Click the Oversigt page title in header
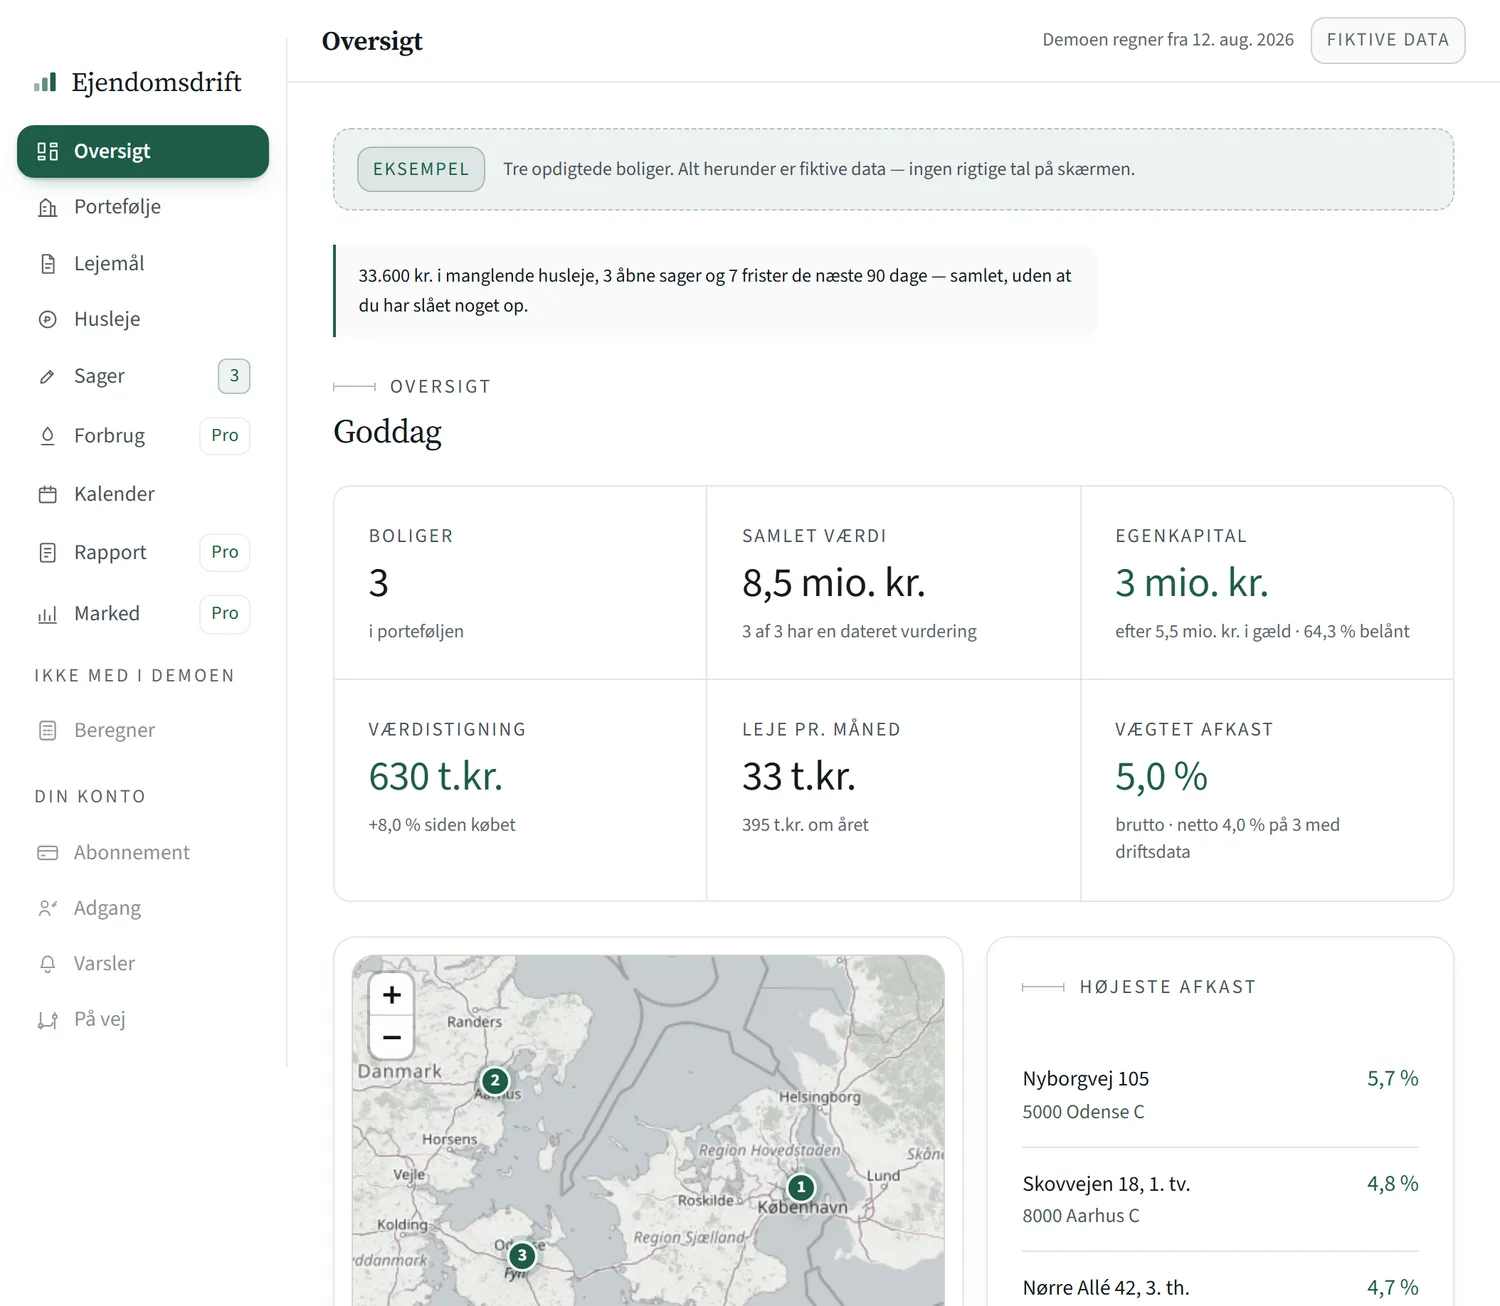 coord(372,41)
